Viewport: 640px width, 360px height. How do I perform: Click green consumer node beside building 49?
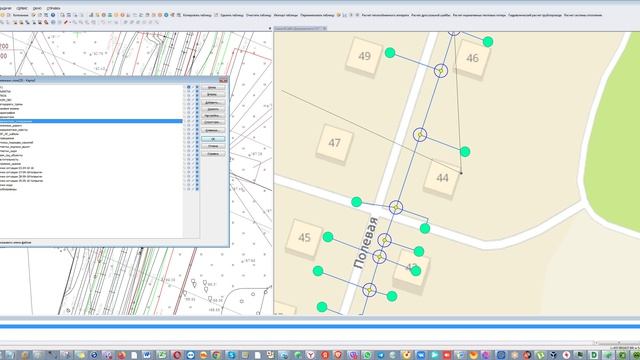point(390,53)
